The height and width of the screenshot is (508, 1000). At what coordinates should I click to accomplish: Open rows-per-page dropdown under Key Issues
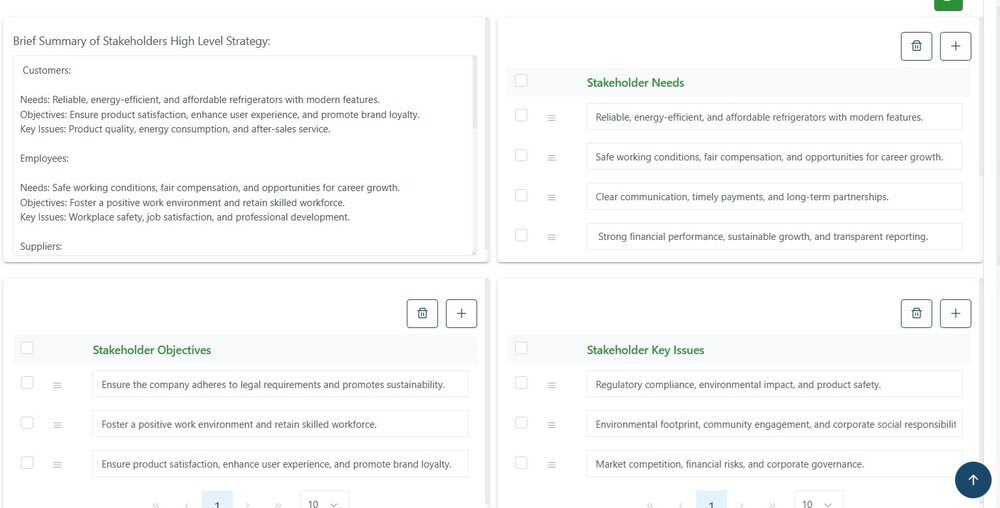click(x=818, y=503)
